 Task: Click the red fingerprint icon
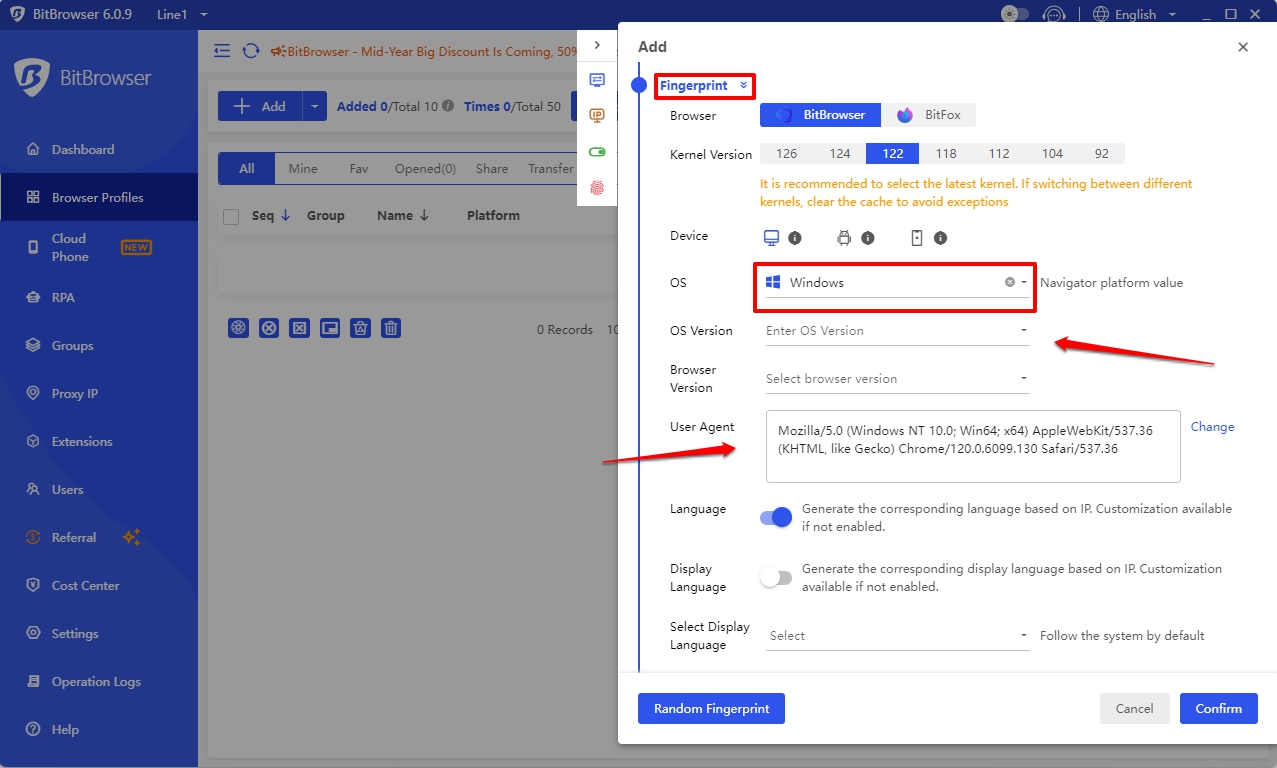(x=597, y=187)
